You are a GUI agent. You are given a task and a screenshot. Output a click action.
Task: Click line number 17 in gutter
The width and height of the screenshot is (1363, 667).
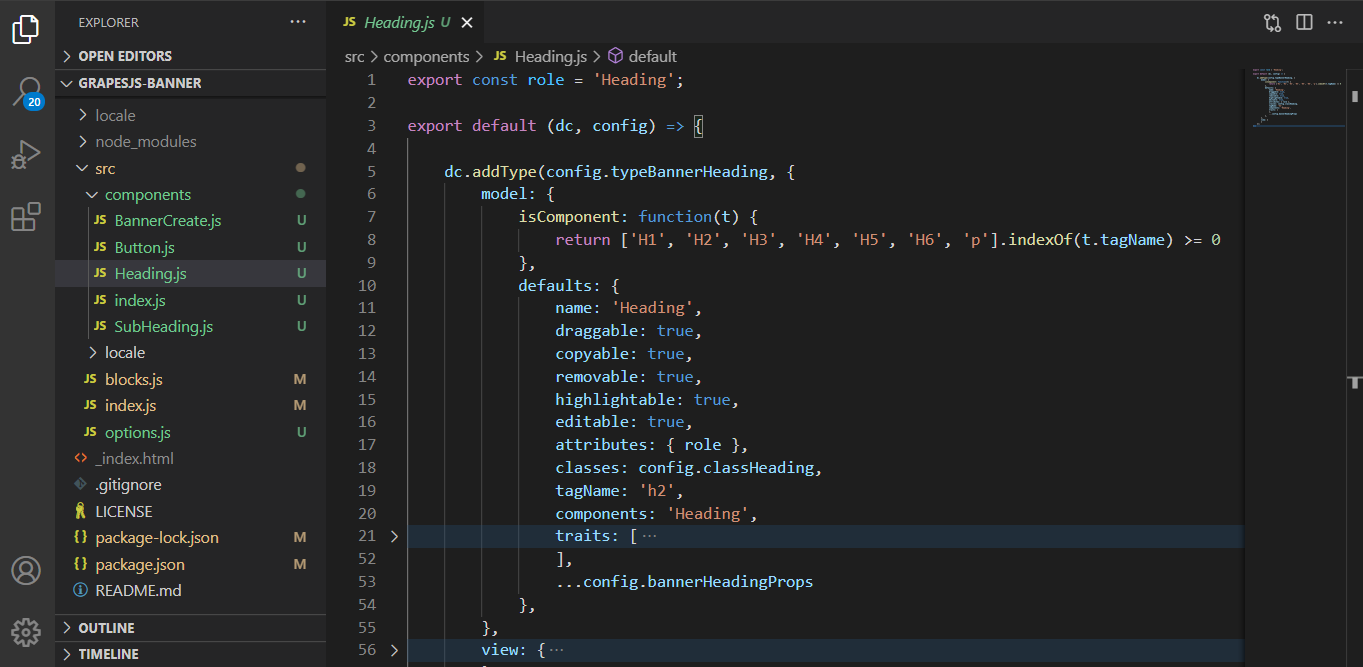coord(366,445)
